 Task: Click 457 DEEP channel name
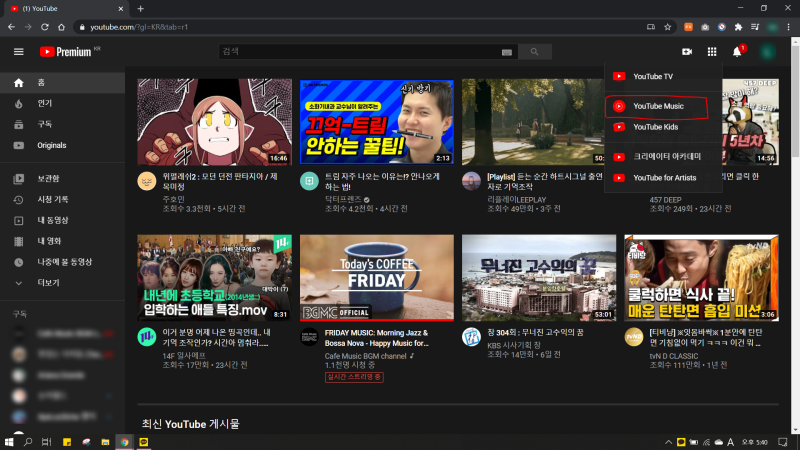tap(665, 199)
